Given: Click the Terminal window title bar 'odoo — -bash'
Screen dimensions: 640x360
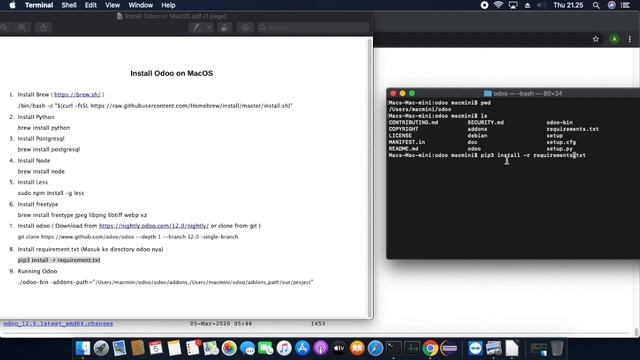Looking at the screenshot, I should coord(523,93).
